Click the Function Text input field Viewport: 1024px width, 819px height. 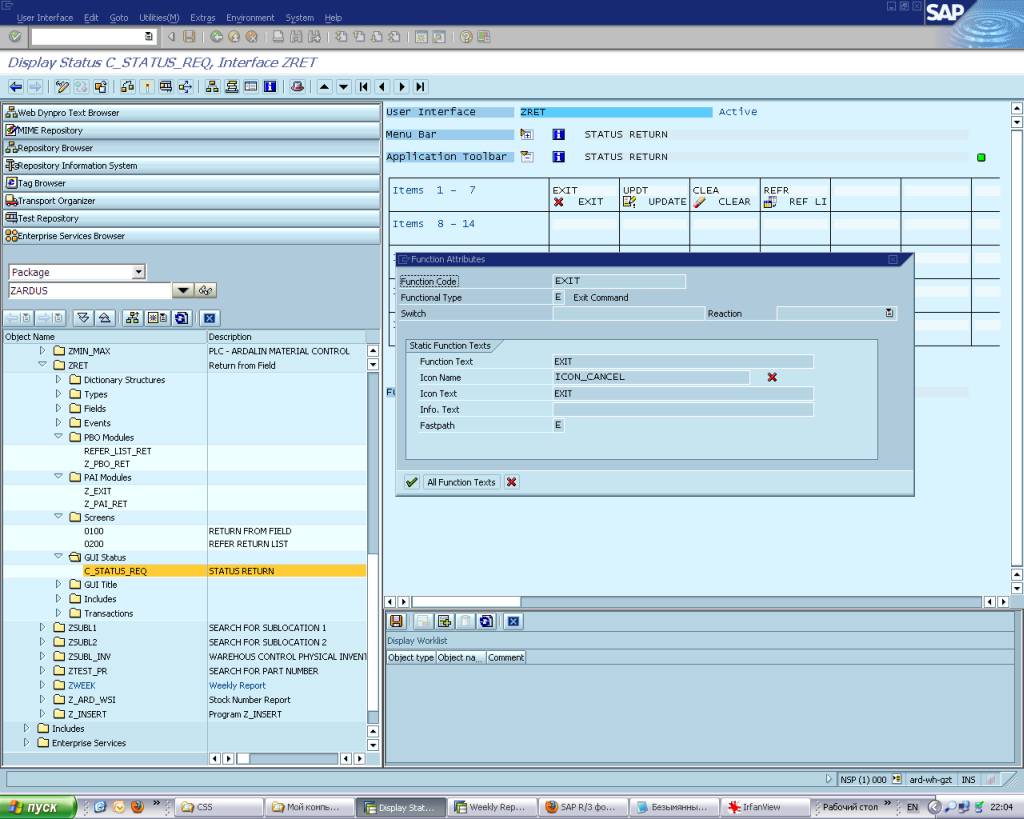(x=682, y=361)
